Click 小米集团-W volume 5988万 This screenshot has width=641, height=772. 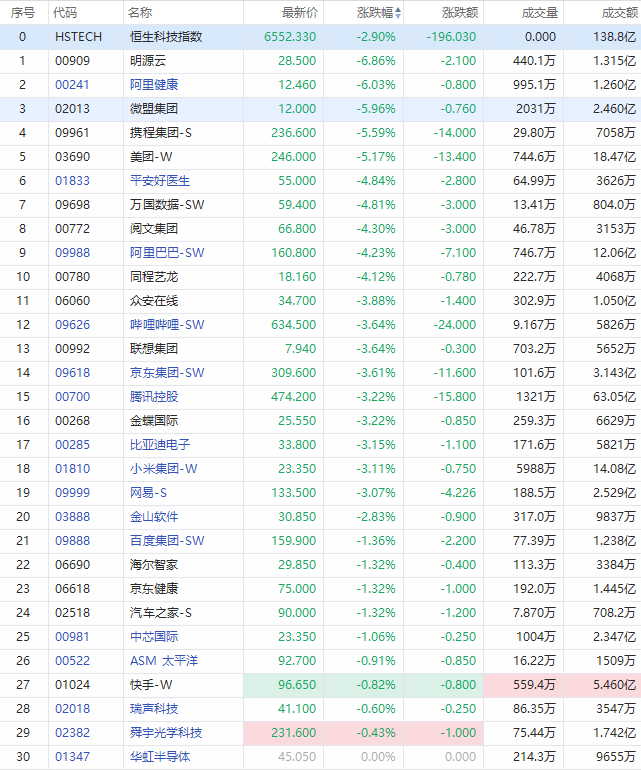(x=536, y=469)
